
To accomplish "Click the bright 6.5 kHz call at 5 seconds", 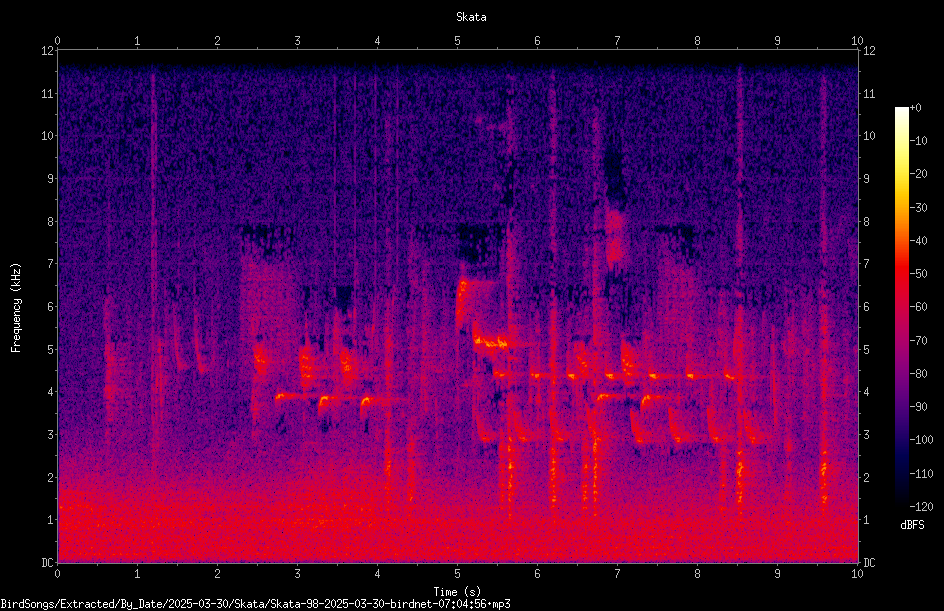I will click(x=462, y=300).
